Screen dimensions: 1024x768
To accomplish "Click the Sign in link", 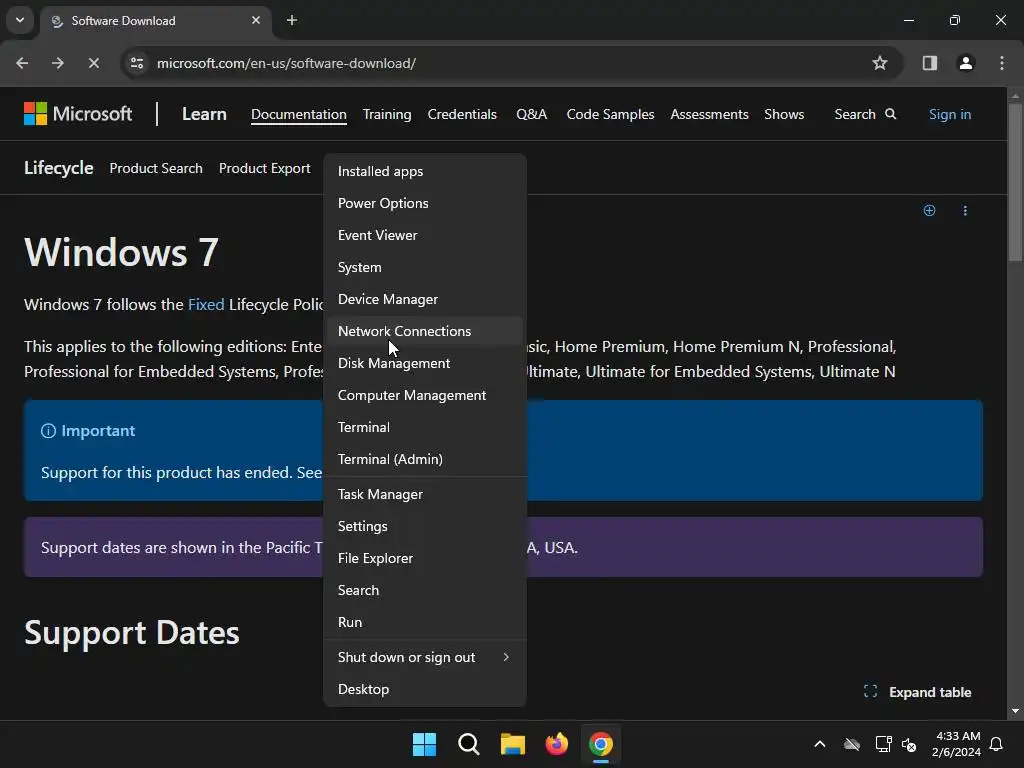I will pyautogui.click(x=950, y=114).
